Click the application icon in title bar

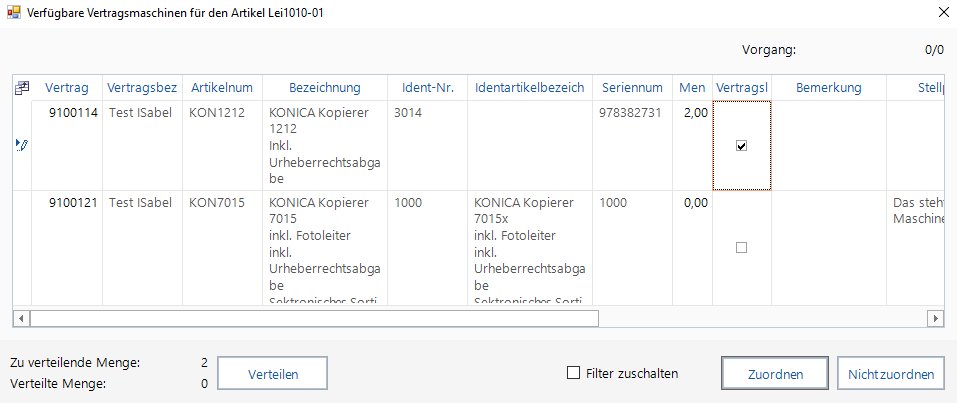point(14,13)
